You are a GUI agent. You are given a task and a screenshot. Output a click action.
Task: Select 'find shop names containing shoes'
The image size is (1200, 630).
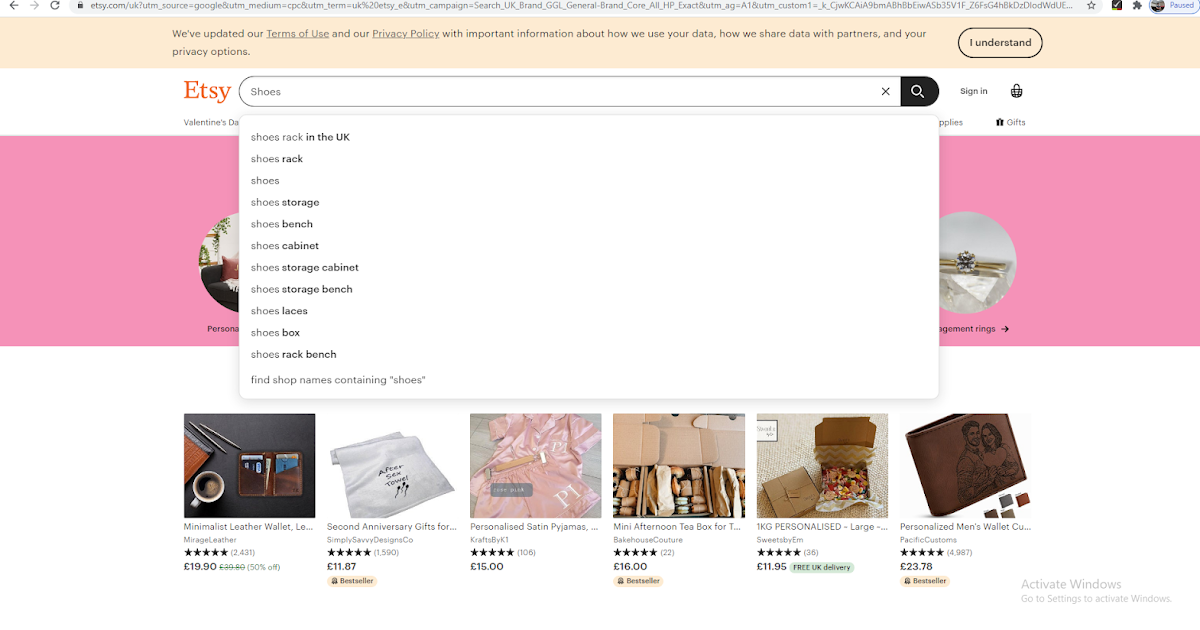click(338, 380)
